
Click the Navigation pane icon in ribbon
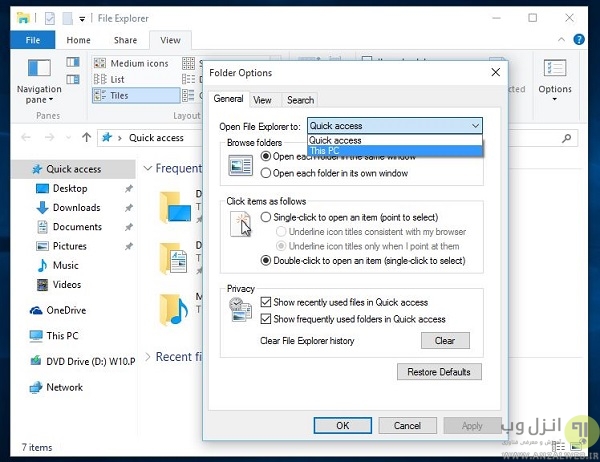click(x=39, y=73)
